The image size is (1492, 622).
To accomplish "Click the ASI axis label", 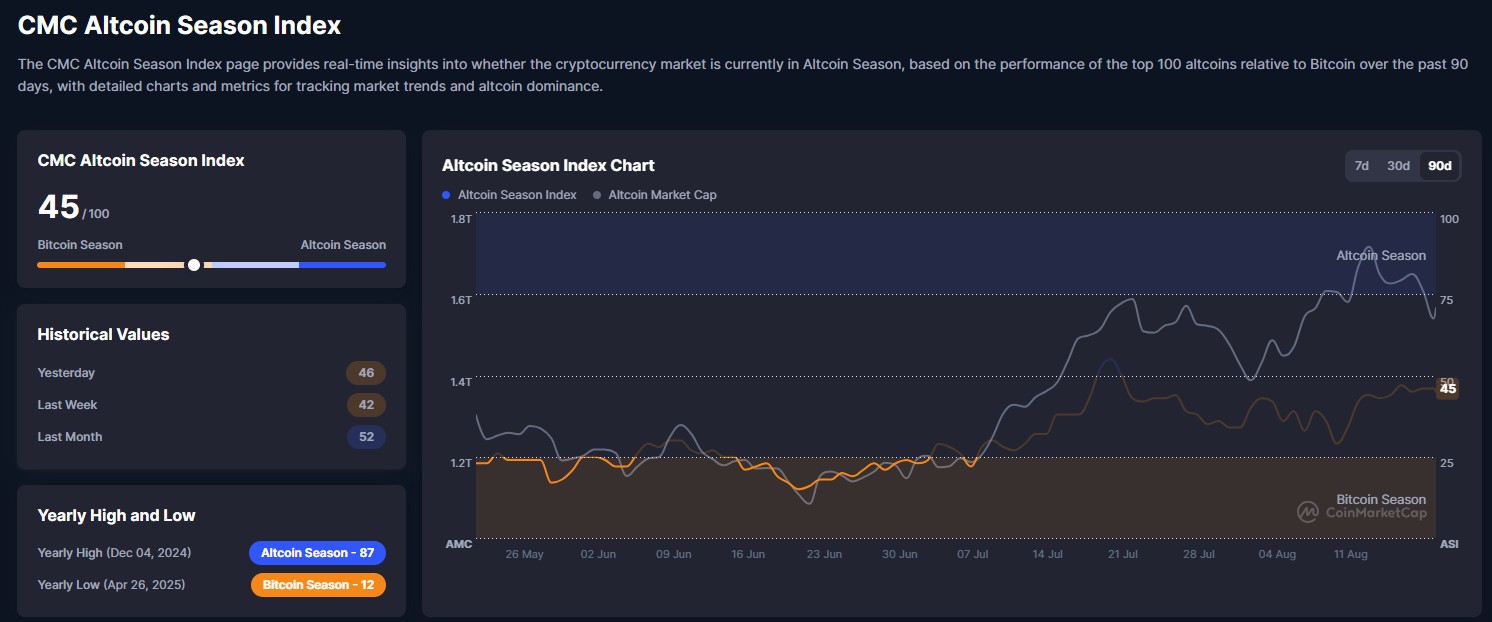I will (x=1450, y=544).
